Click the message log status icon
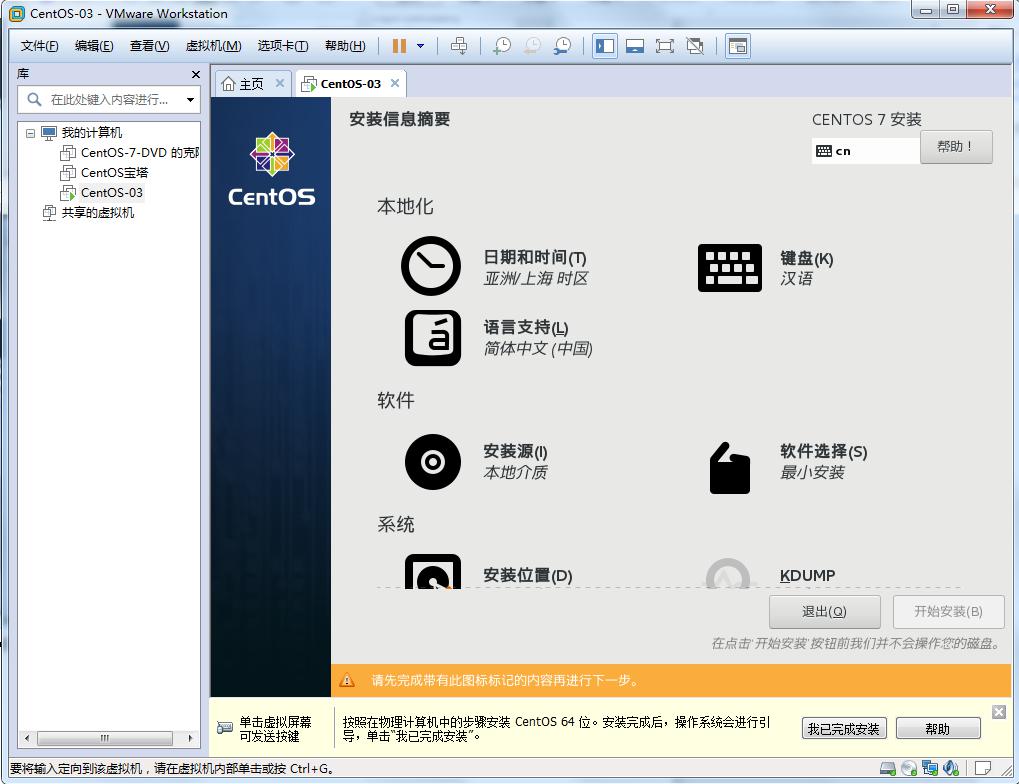Image resolution: width=1019 pixels, height=784 pixels. tap(983, 768)
